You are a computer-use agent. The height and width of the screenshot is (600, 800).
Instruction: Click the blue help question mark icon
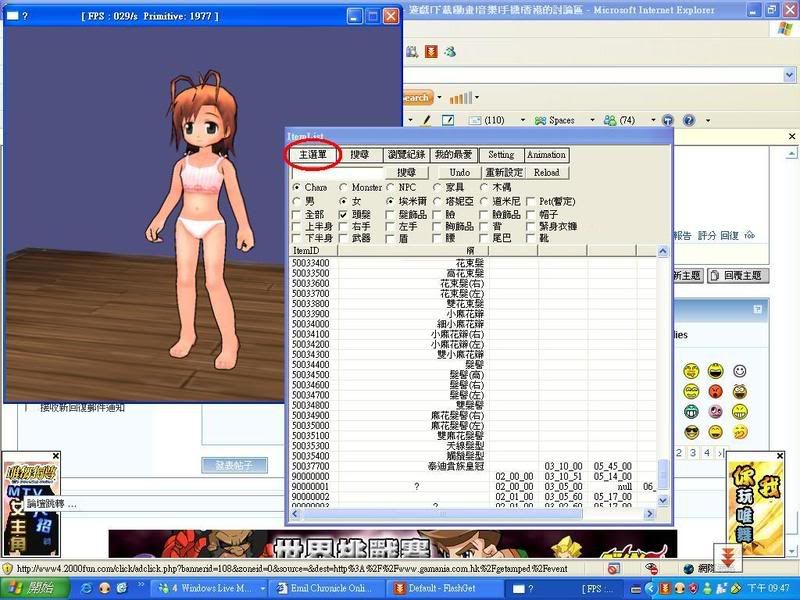click(x=689, y=120)
